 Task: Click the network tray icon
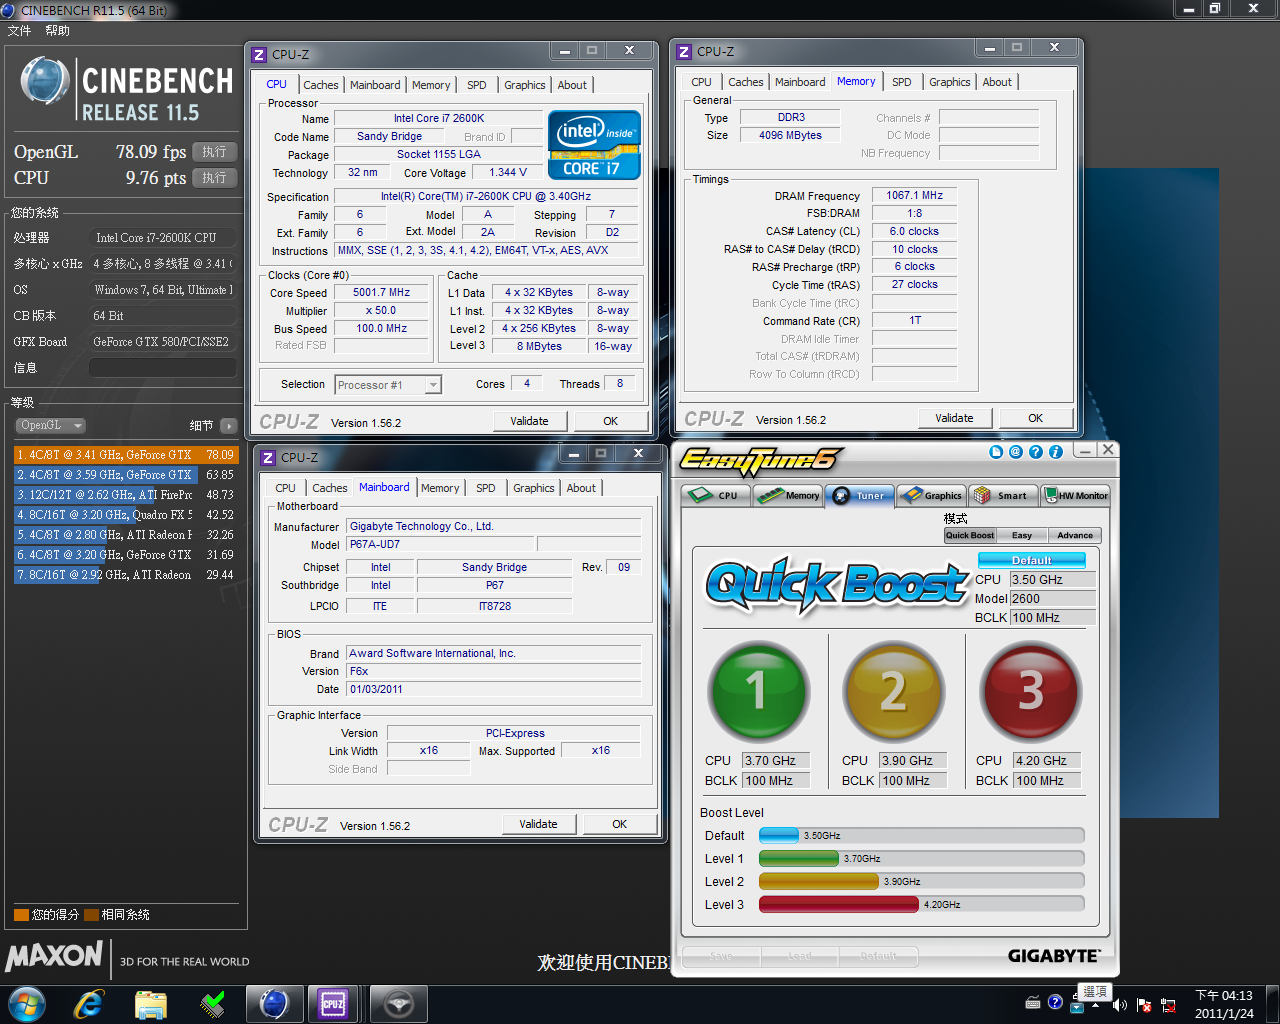pos(1167,1005)
